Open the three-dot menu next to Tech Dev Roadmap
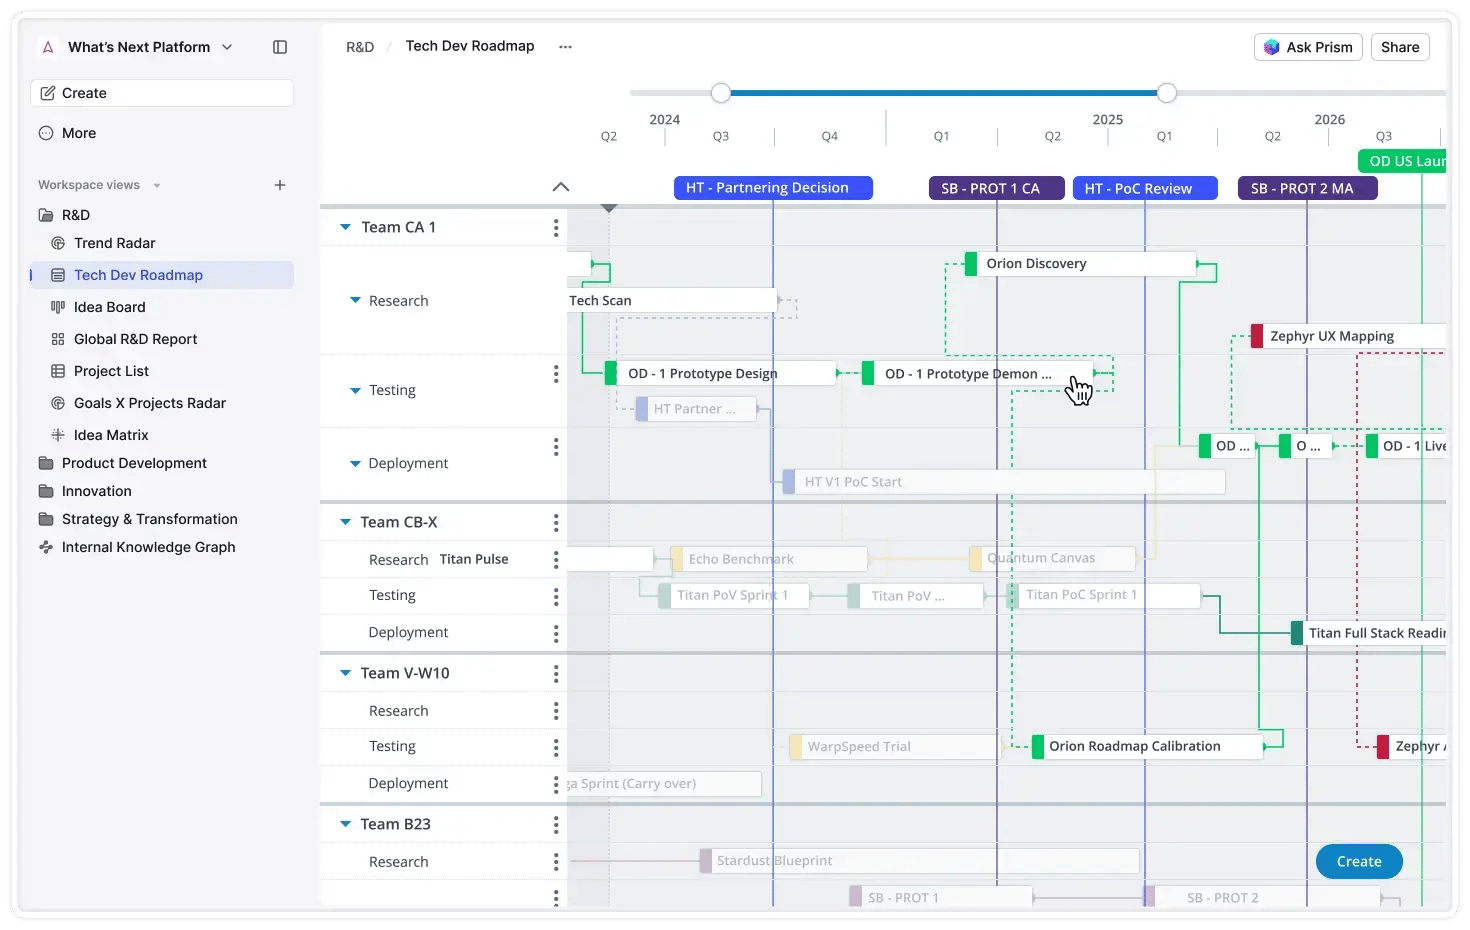Viewport: 1470px width, 930px height. [565, 47]
